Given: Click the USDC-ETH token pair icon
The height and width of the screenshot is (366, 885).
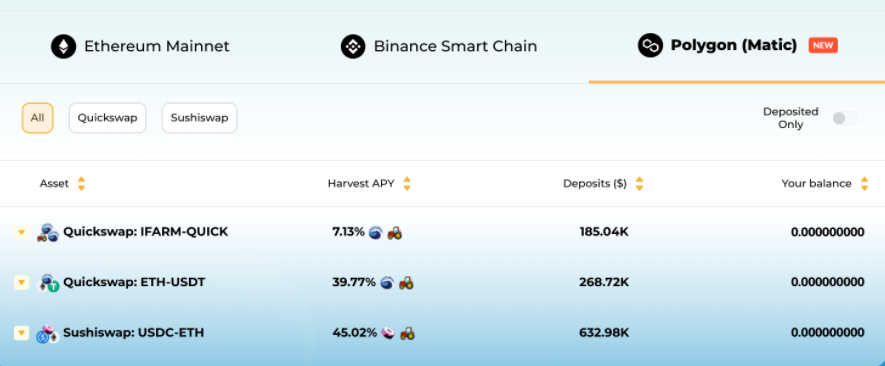Looking at the screenshot, I should (x=47, y=333).
